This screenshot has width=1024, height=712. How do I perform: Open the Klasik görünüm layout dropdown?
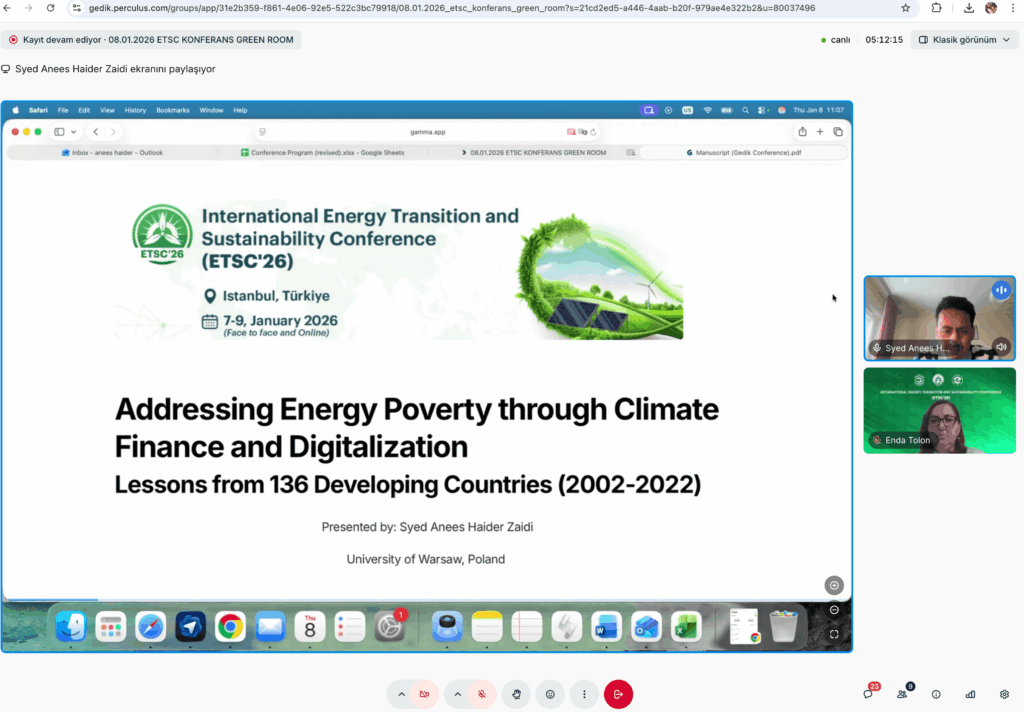point(964,40)
